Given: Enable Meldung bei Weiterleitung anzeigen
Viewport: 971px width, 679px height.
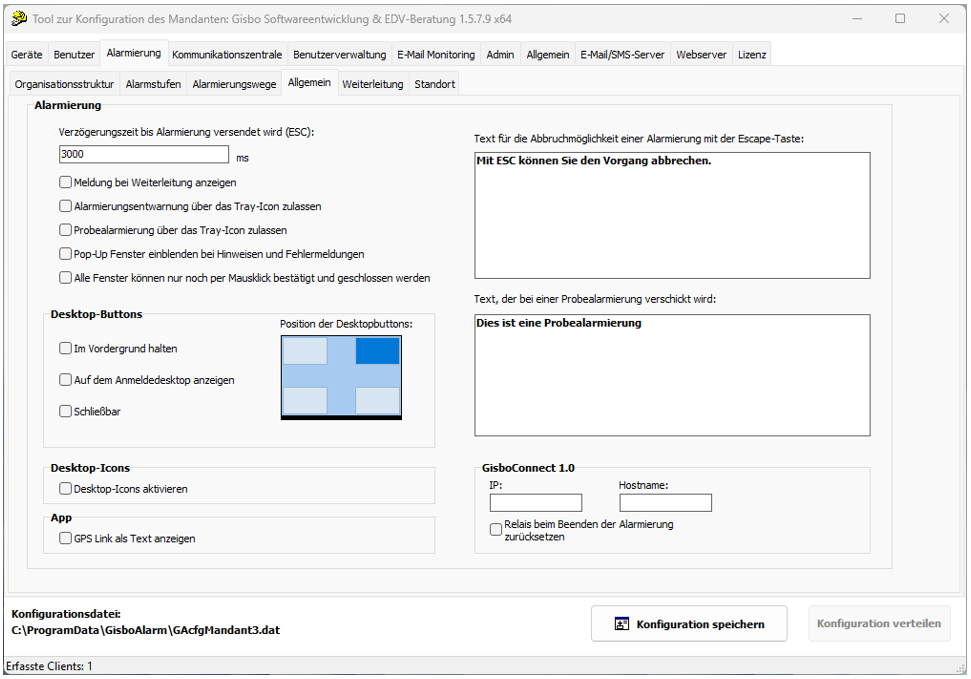Looking at the screenshot, I should coord(65,182).
